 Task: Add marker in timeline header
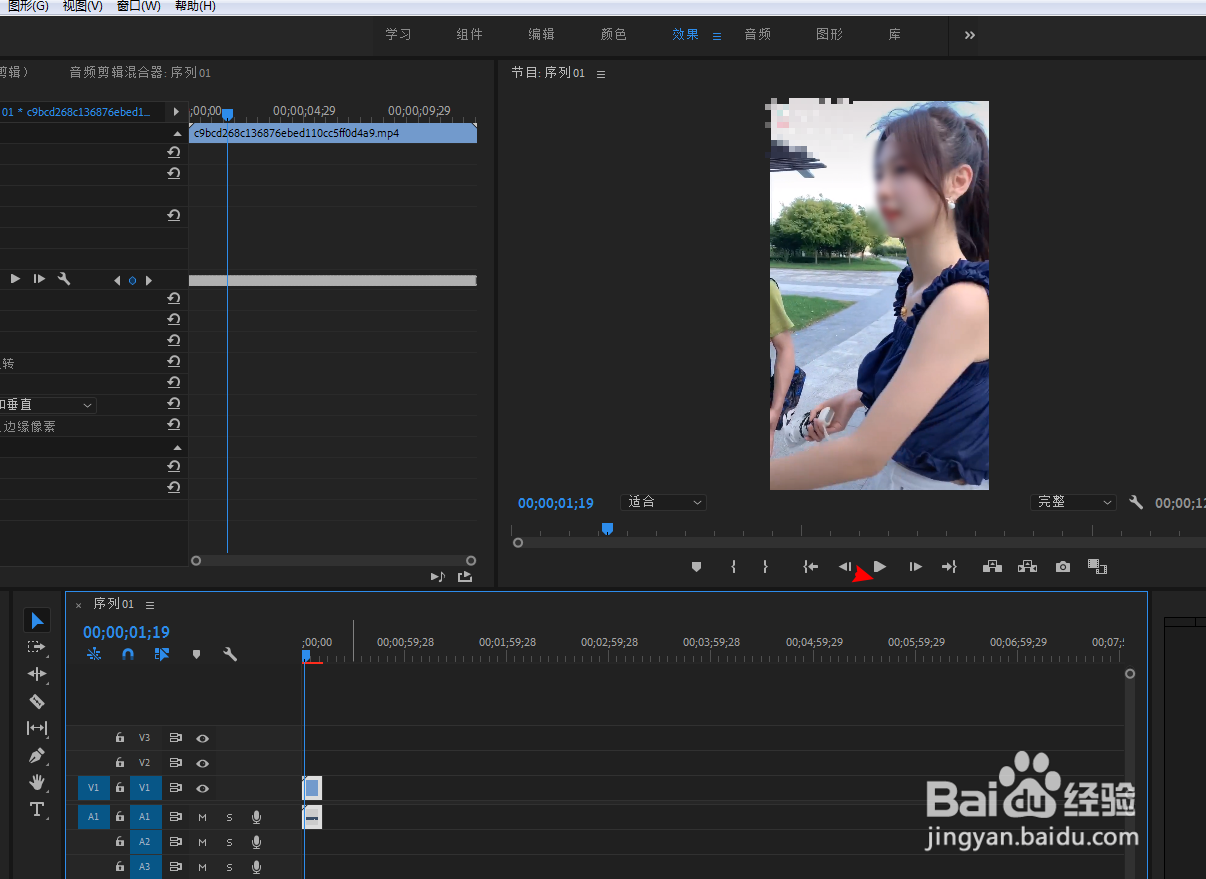click(196, 655)
